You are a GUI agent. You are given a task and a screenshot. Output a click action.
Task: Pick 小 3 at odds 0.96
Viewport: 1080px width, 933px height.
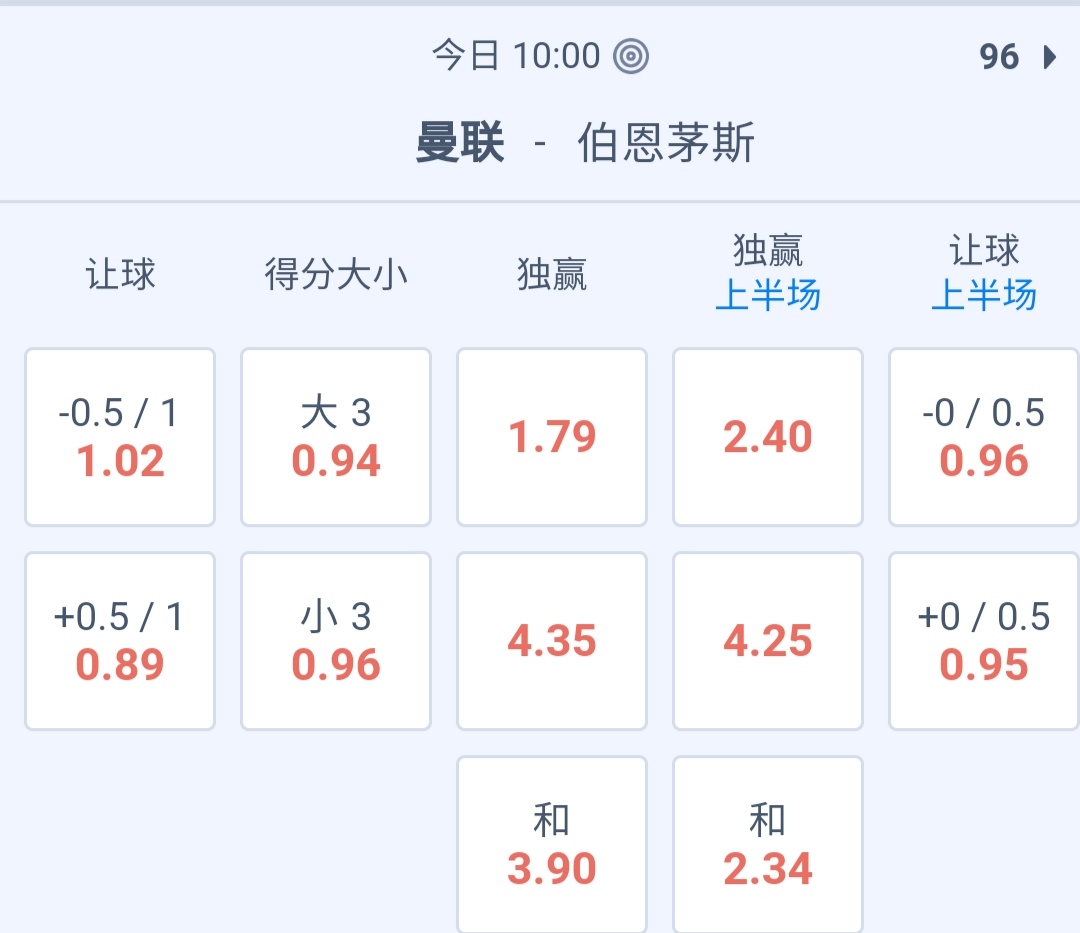click(x=336, y=641)
